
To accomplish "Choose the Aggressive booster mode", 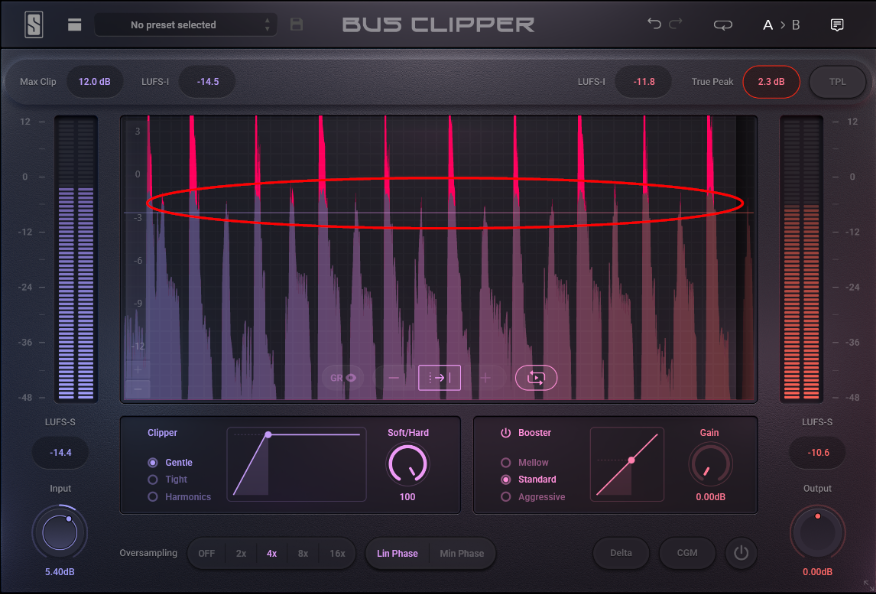I will [506, 497].
